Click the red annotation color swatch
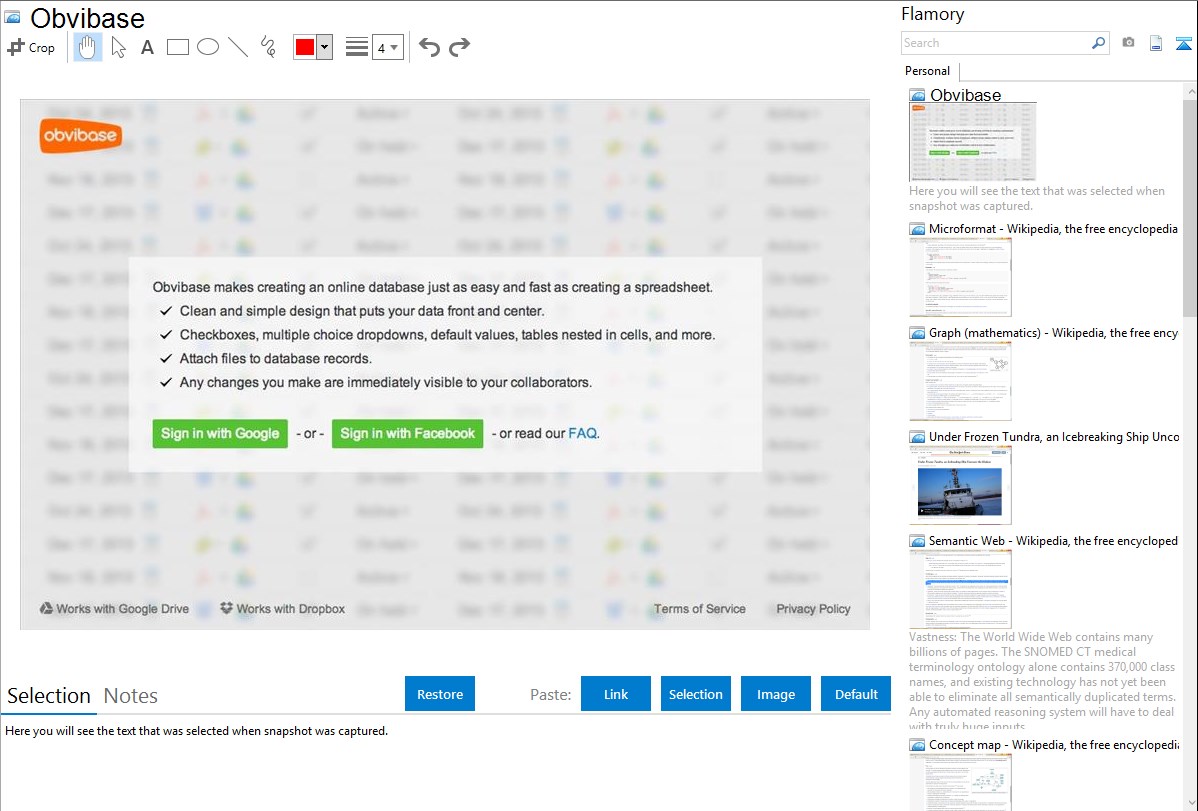1198x811 pixels. pos(305,47)
